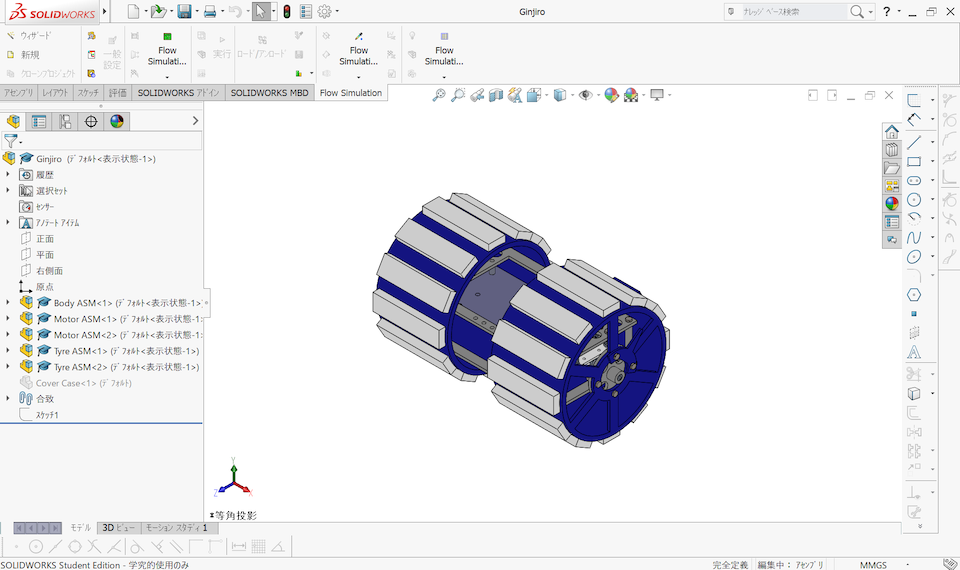The width and height of the screenshot is (960, 570).
Task: Expand the Tyre ASM<2> tree node
Action: click(x=8, y=366)
